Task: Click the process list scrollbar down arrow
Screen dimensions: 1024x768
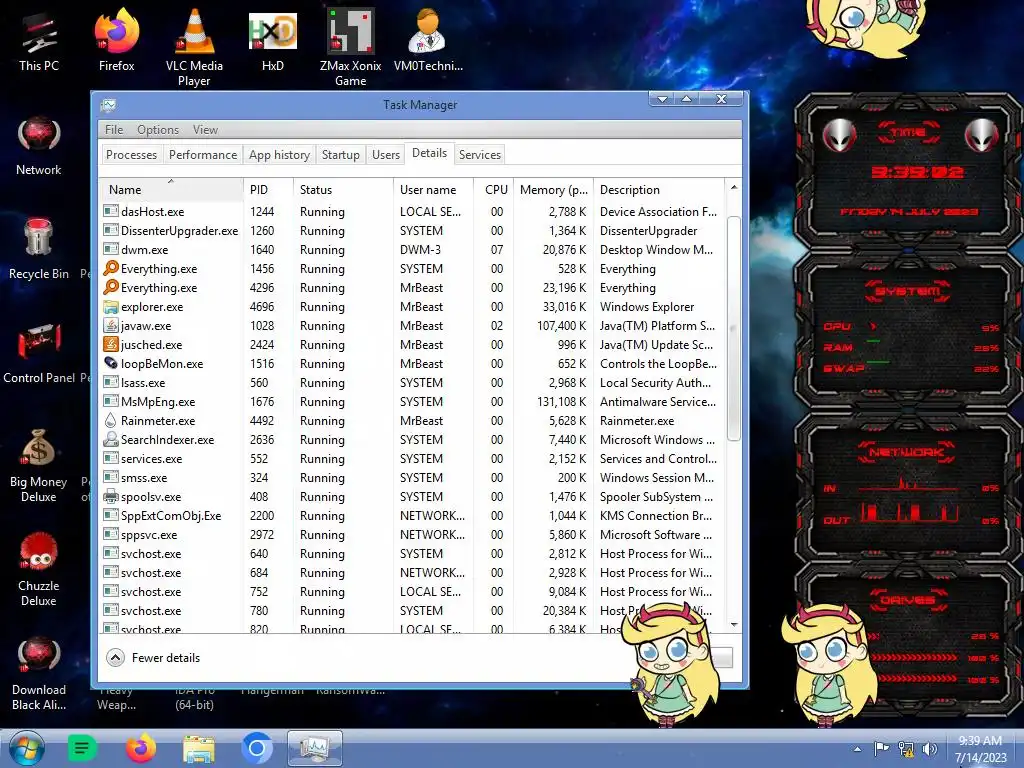Action: (733, 624)
